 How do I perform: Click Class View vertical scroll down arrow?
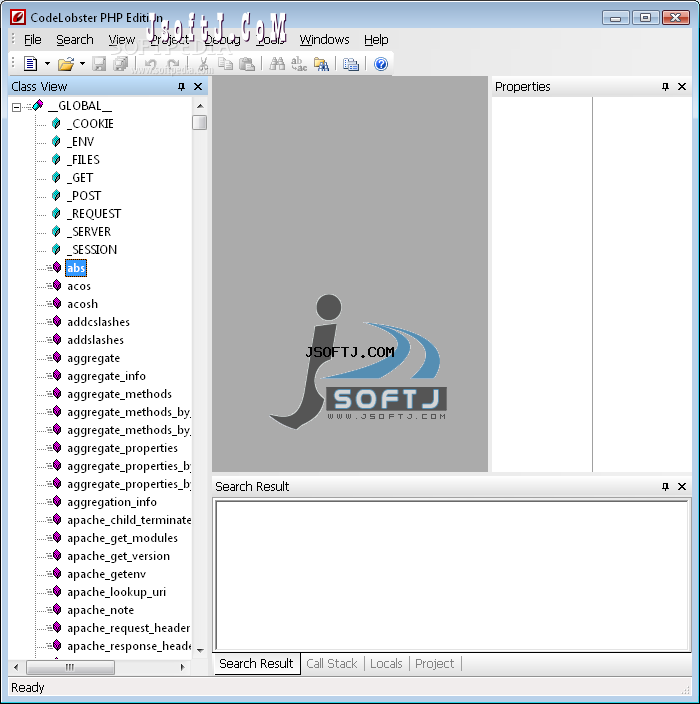(200, 651)
